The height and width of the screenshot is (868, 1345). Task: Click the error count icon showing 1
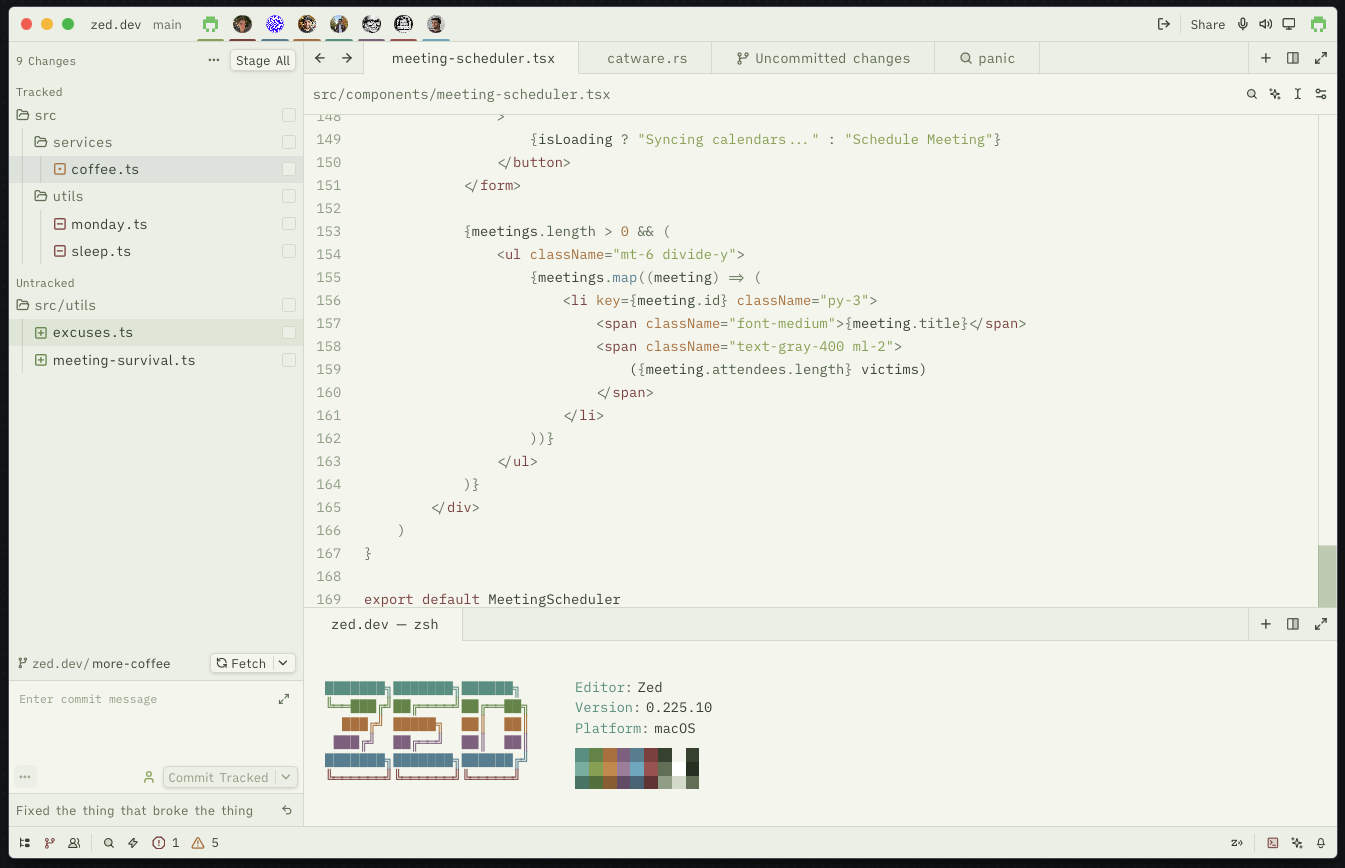tap(159, 843)
